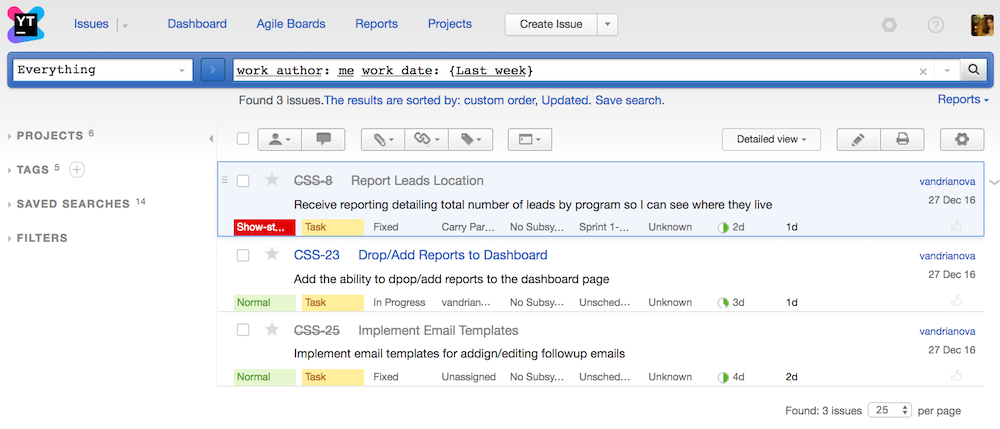Viewport: 1000px width, 429px height.
Task: Open the search history dropdown arrow
Action: click(x=947, y=71)
